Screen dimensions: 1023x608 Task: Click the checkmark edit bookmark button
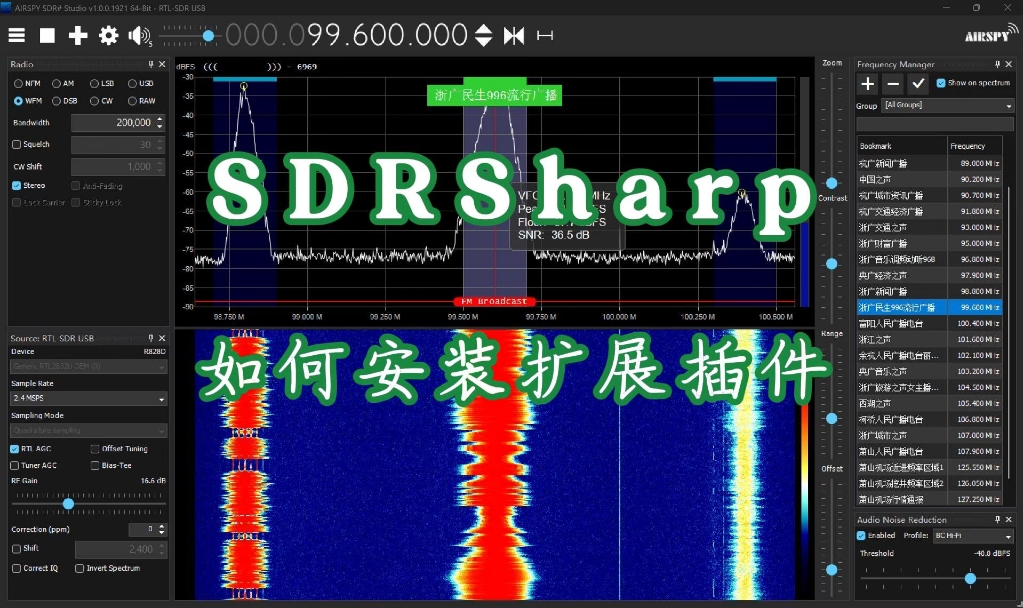point(918,84)
